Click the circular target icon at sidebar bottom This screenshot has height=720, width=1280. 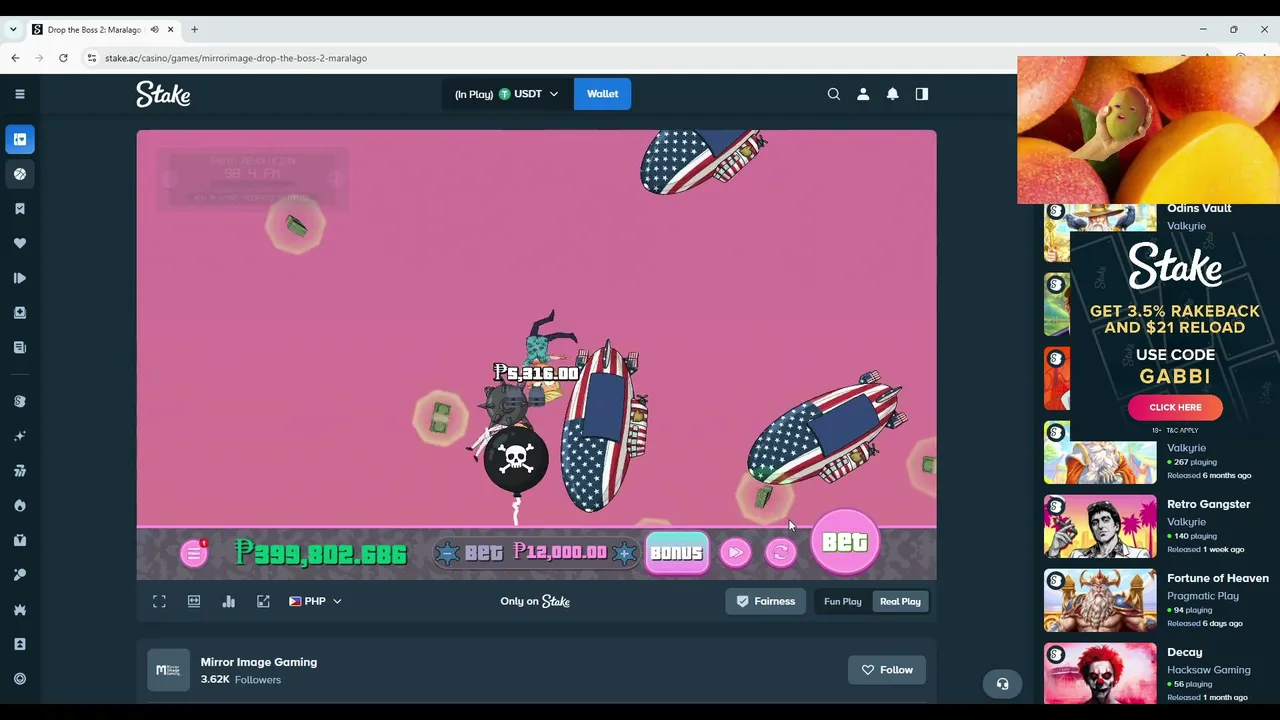[x=19, y=679]
